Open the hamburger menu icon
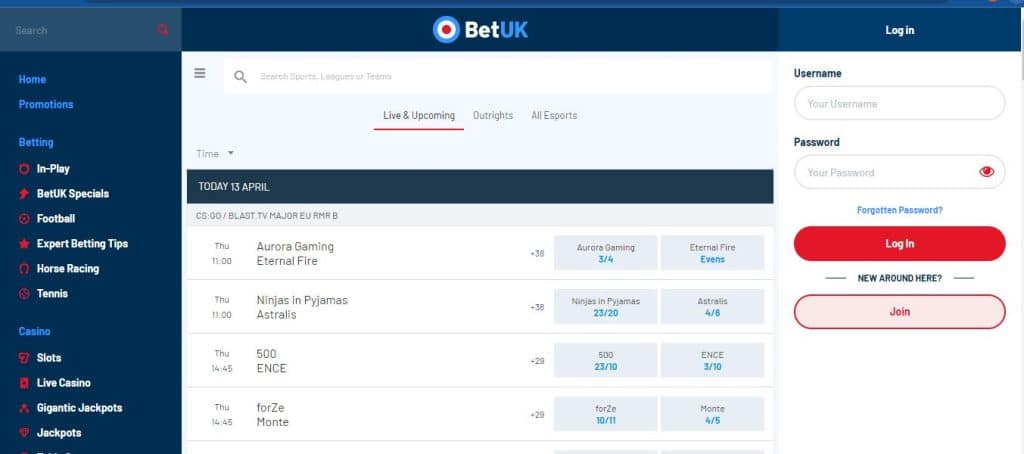 [x=200, y=73]
